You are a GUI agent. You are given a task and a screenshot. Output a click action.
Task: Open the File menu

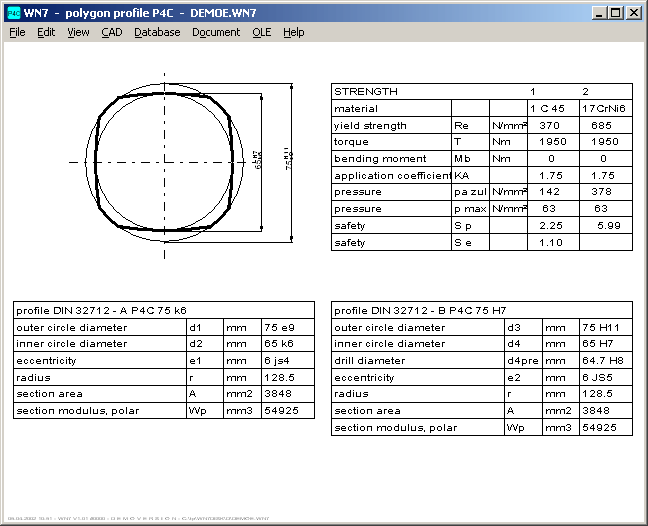[x=17, y=32]
